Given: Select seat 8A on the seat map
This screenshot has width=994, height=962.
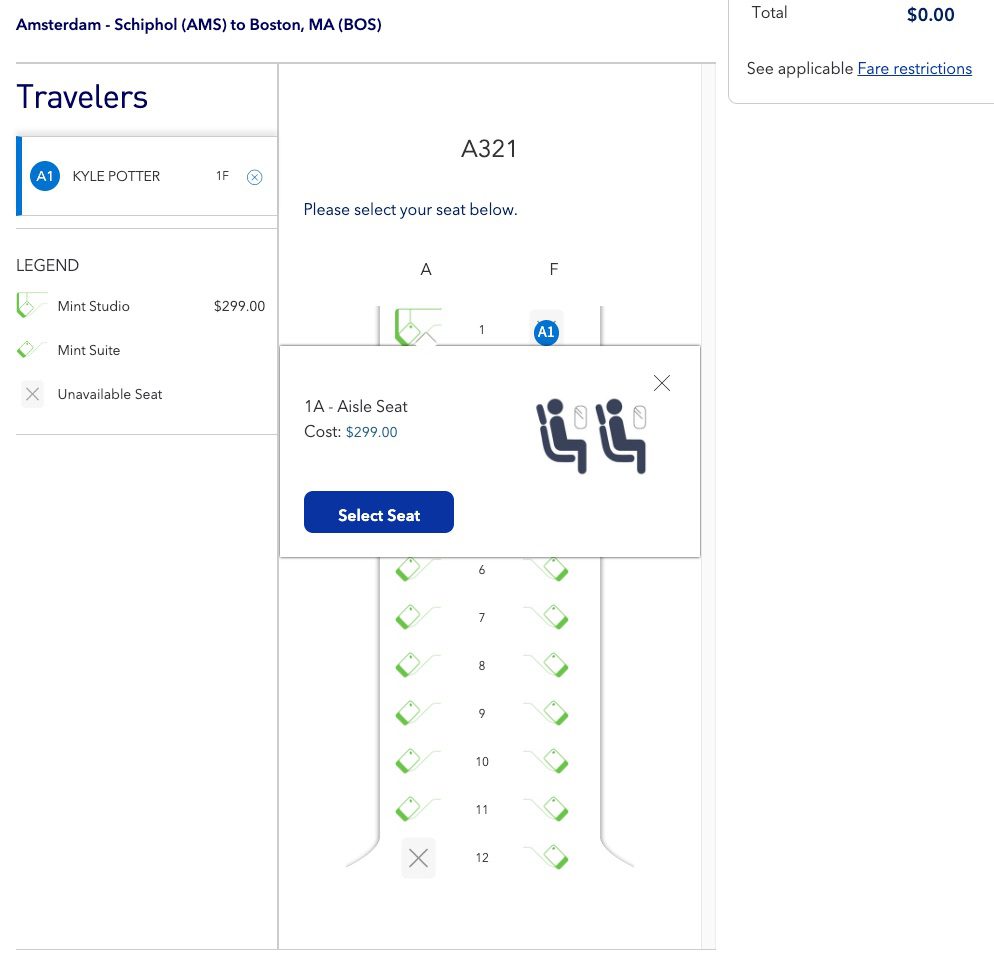Looking at the screenshot, I should click(x=410, y=664).
